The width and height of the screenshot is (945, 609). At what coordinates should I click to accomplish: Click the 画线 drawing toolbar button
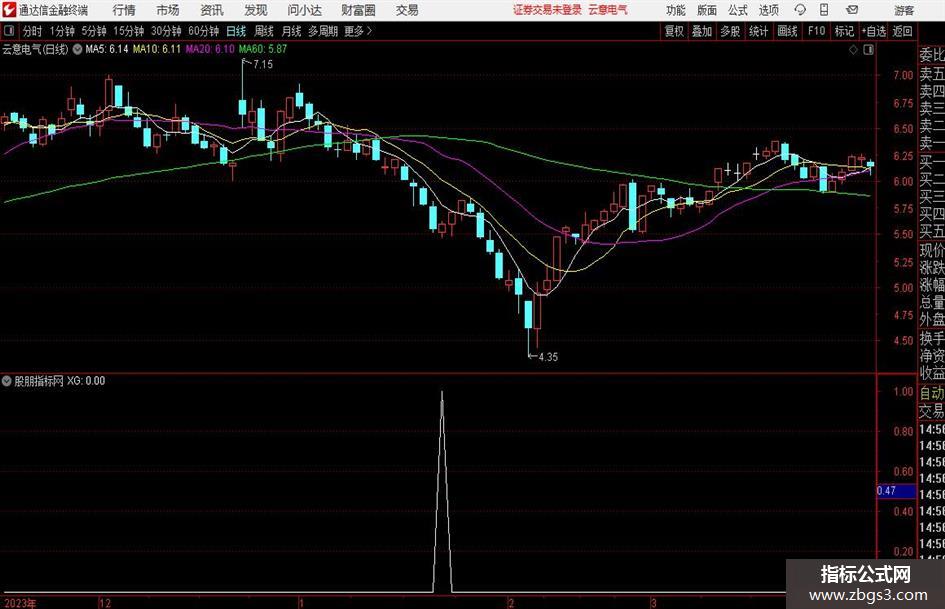coord(787,31)
